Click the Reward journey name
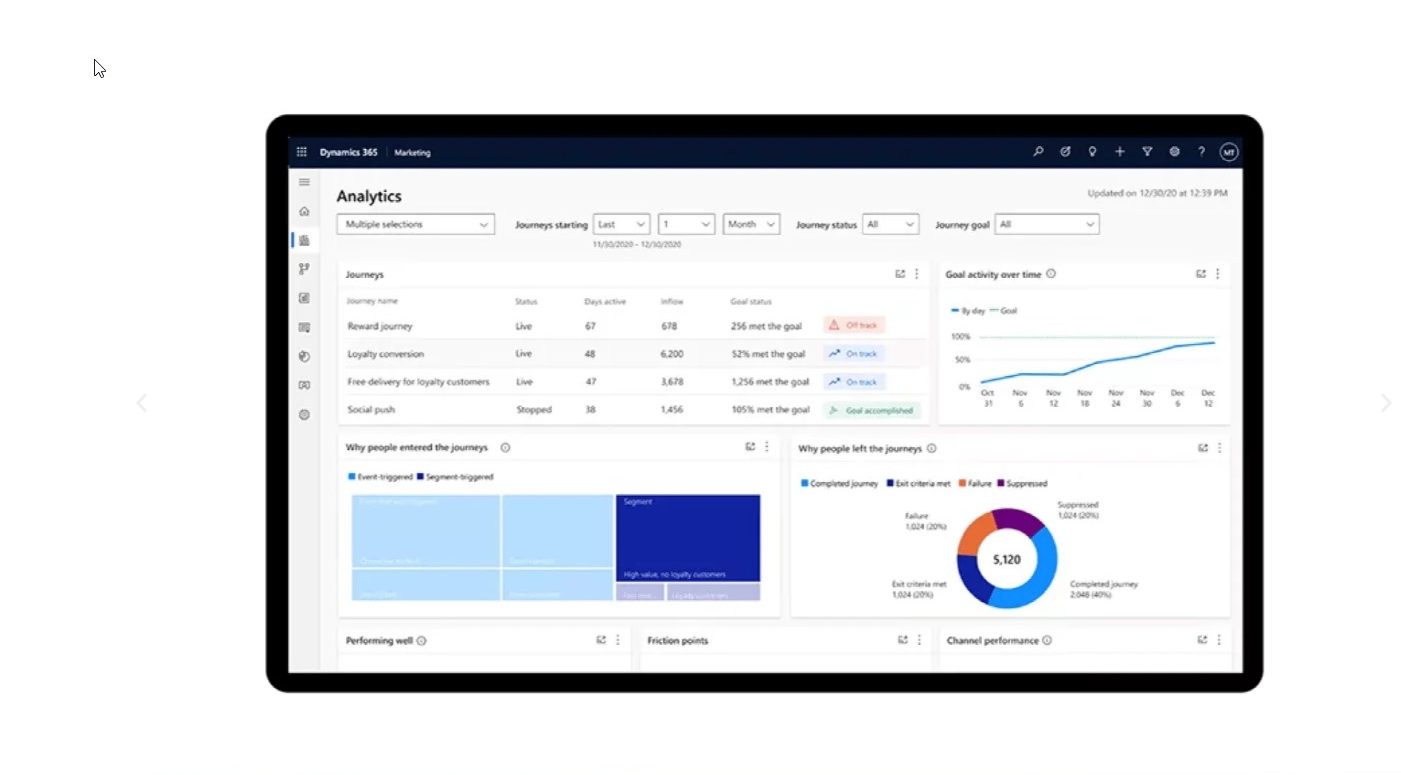The image size is (1401, 775). (380, 326)
